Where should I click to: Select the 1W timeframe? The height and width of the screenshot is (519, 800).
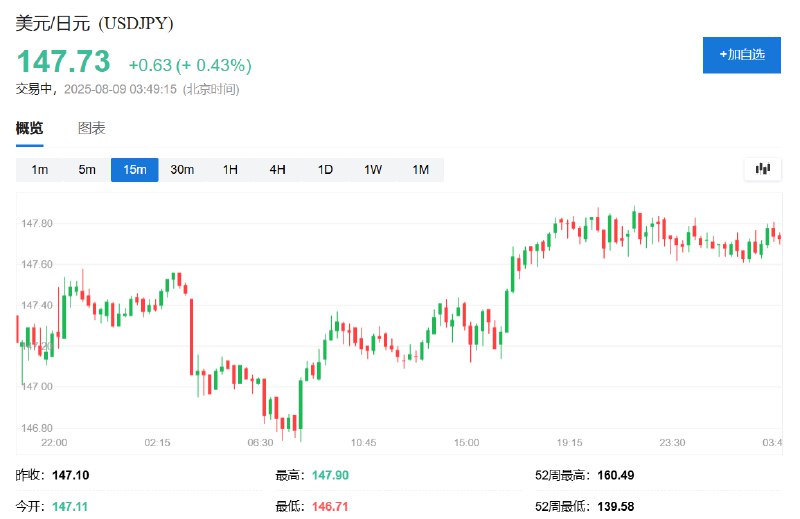point(373,169)
